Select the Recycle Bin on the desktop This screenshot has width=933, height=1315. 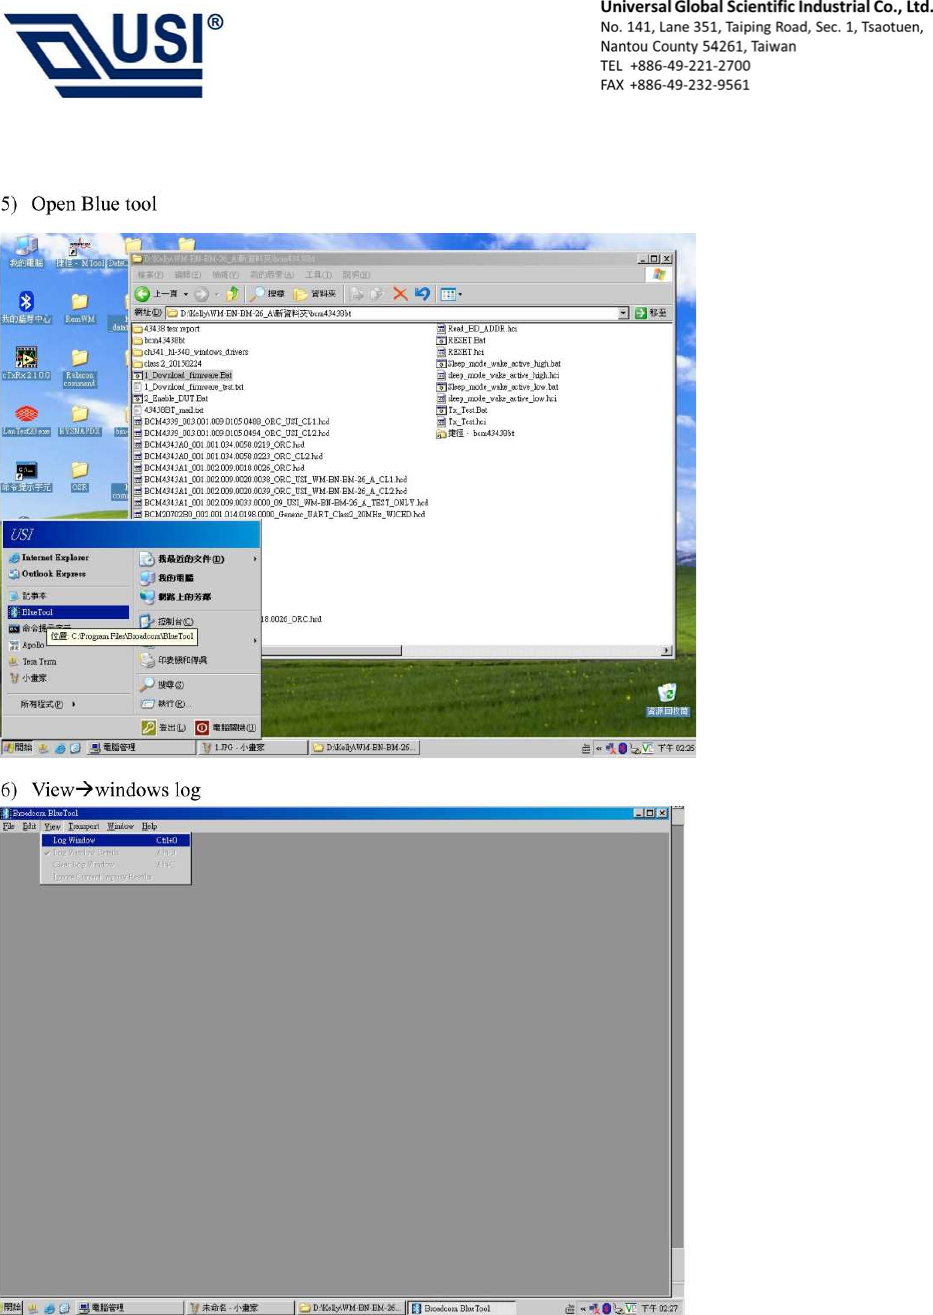[x=667, y=699]
